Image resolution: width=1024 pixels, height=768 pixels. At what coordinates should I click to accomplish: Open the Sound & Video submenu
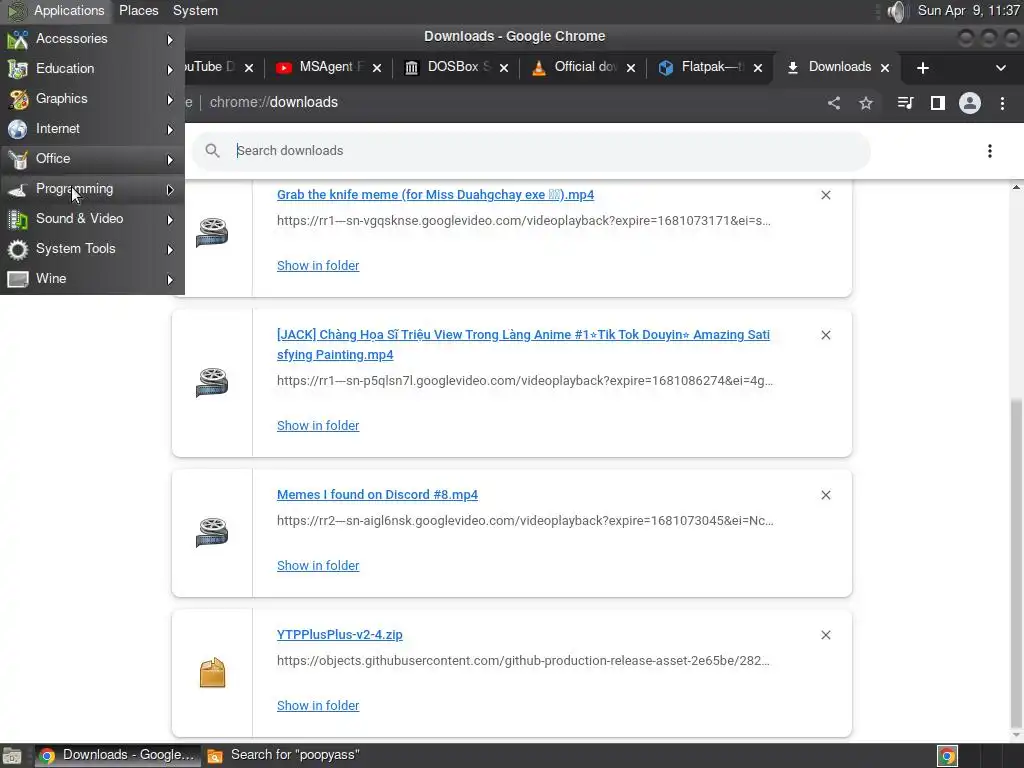pyautogui.click(x=92, y=219)
